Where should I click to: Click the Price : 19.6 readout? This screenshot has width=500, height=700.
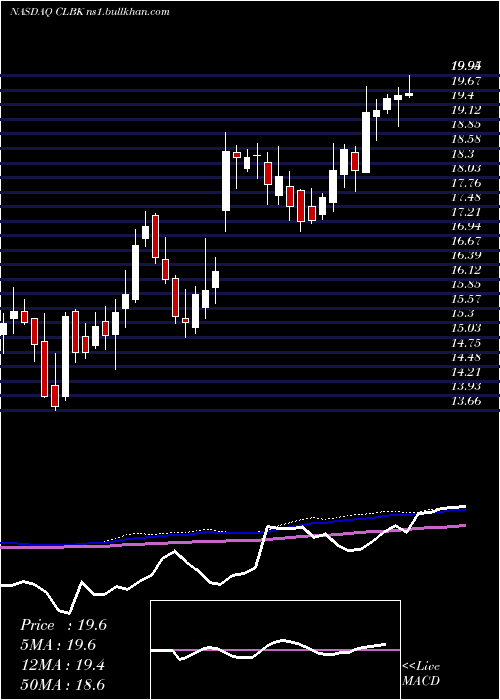63,625
